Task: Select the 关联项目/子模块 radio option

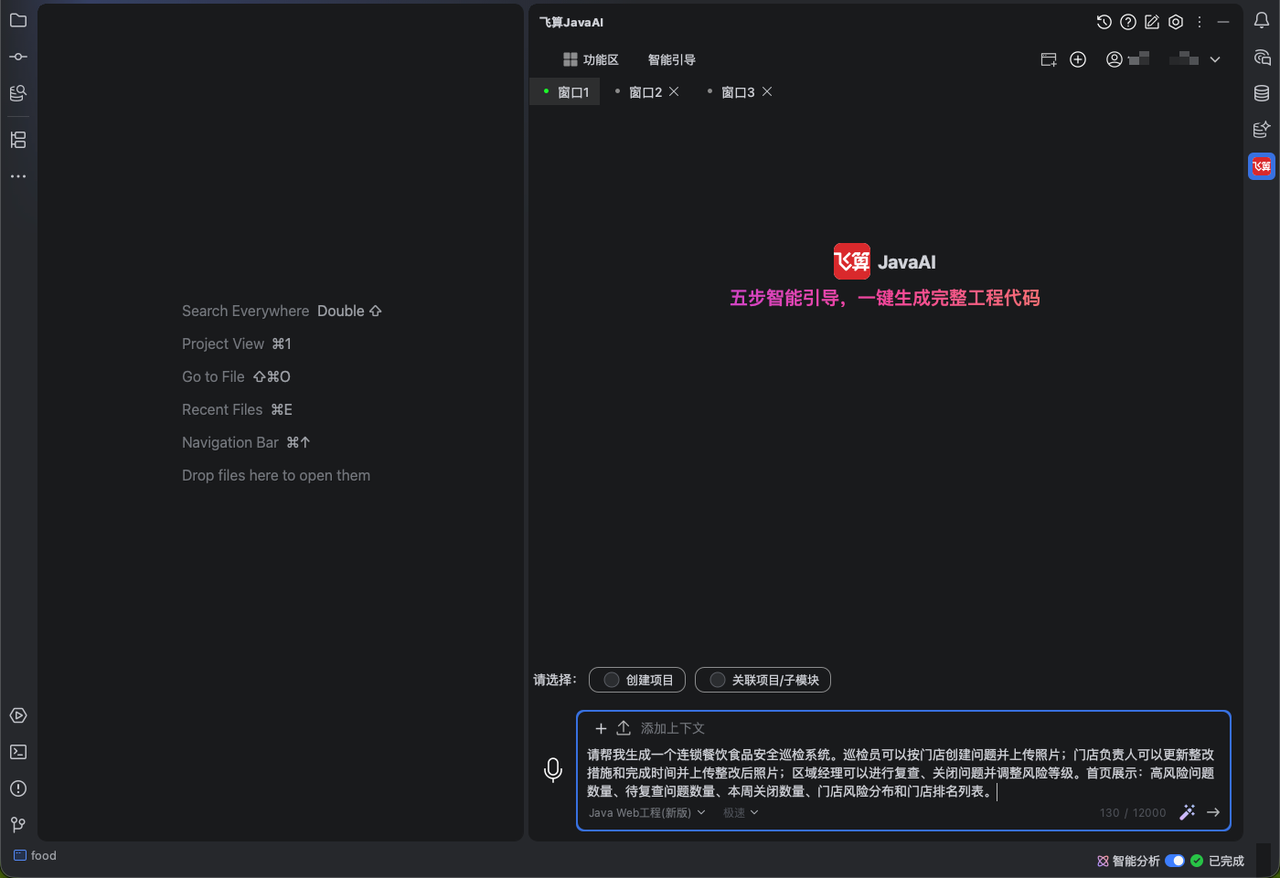Action: (763, 680)
